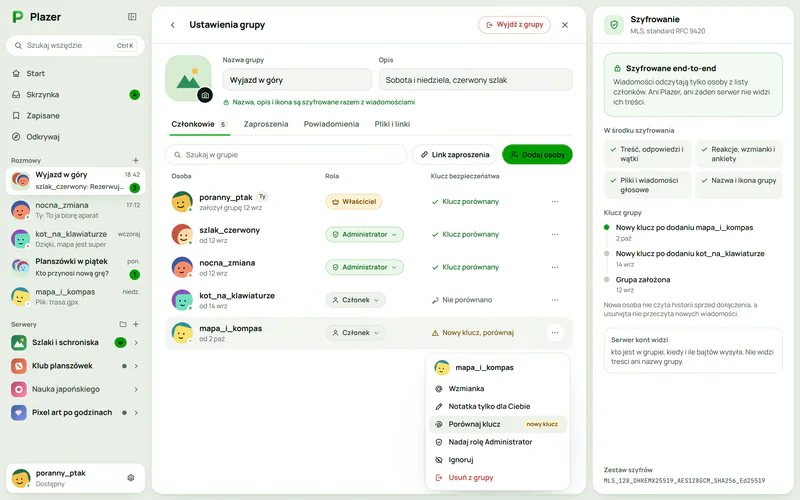Click the Właściciel role badge

coord(354,202)
